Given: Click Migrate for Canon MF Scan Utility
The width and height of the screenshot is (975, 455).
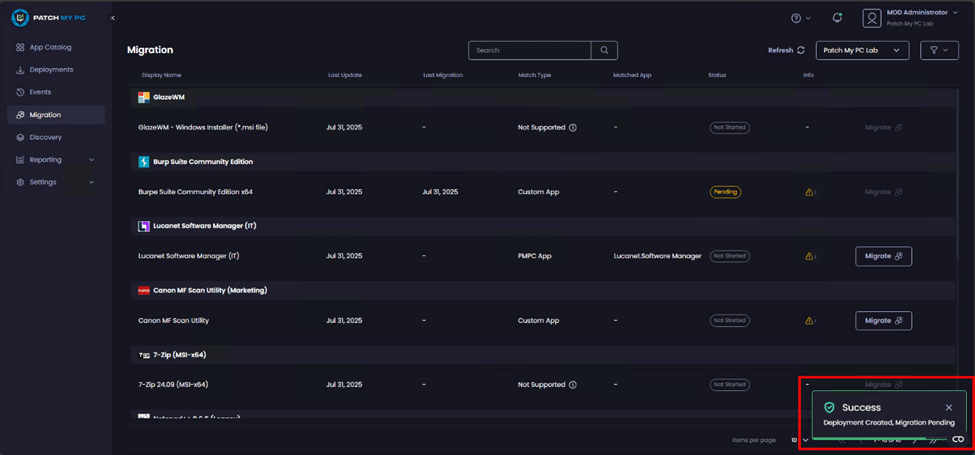Looking at the screenshot, I should 883,321.
